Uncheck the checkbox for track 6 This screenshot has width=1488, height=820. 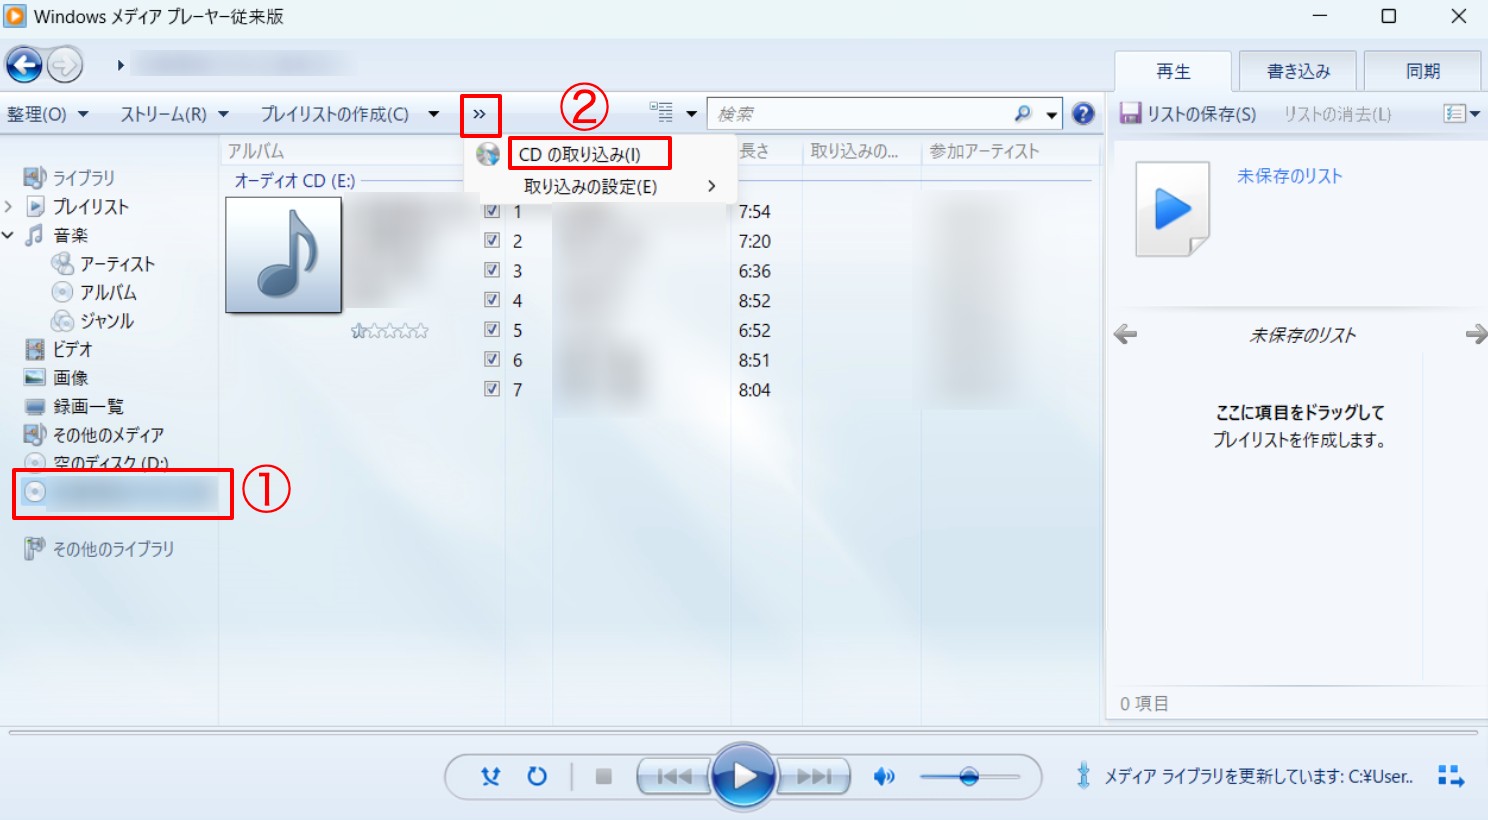[x=492, y=359]
